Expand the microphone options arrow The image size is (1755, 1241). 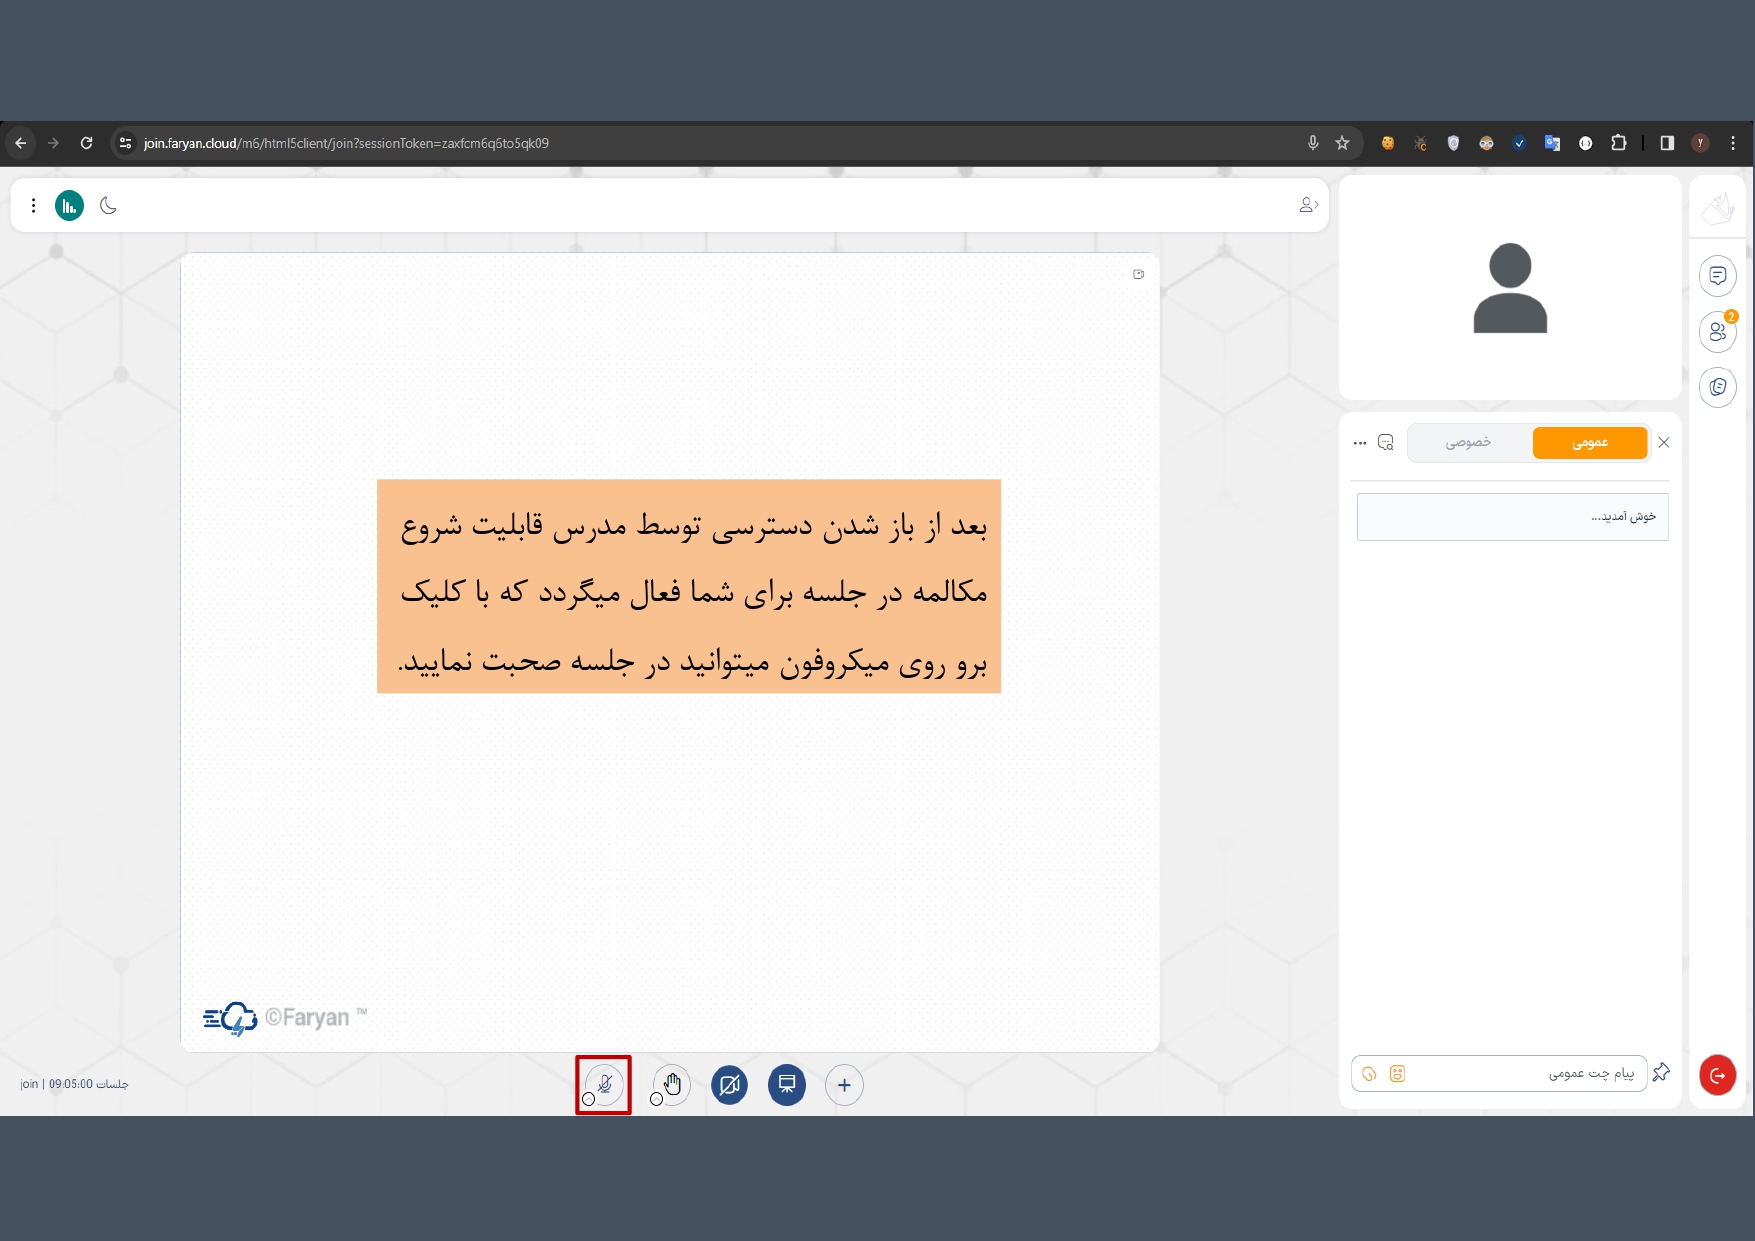[x=588, y=1099]
